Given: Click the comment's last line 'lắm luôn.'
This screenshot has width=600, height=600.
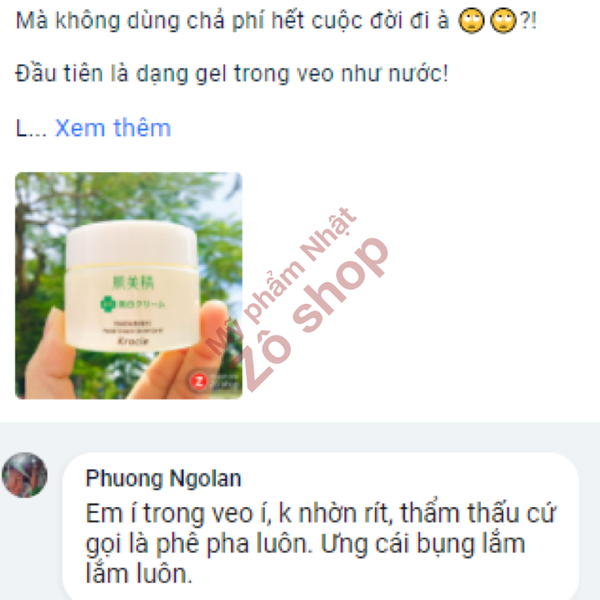Looking at the screenshot, I should click(x=139, y=574).
